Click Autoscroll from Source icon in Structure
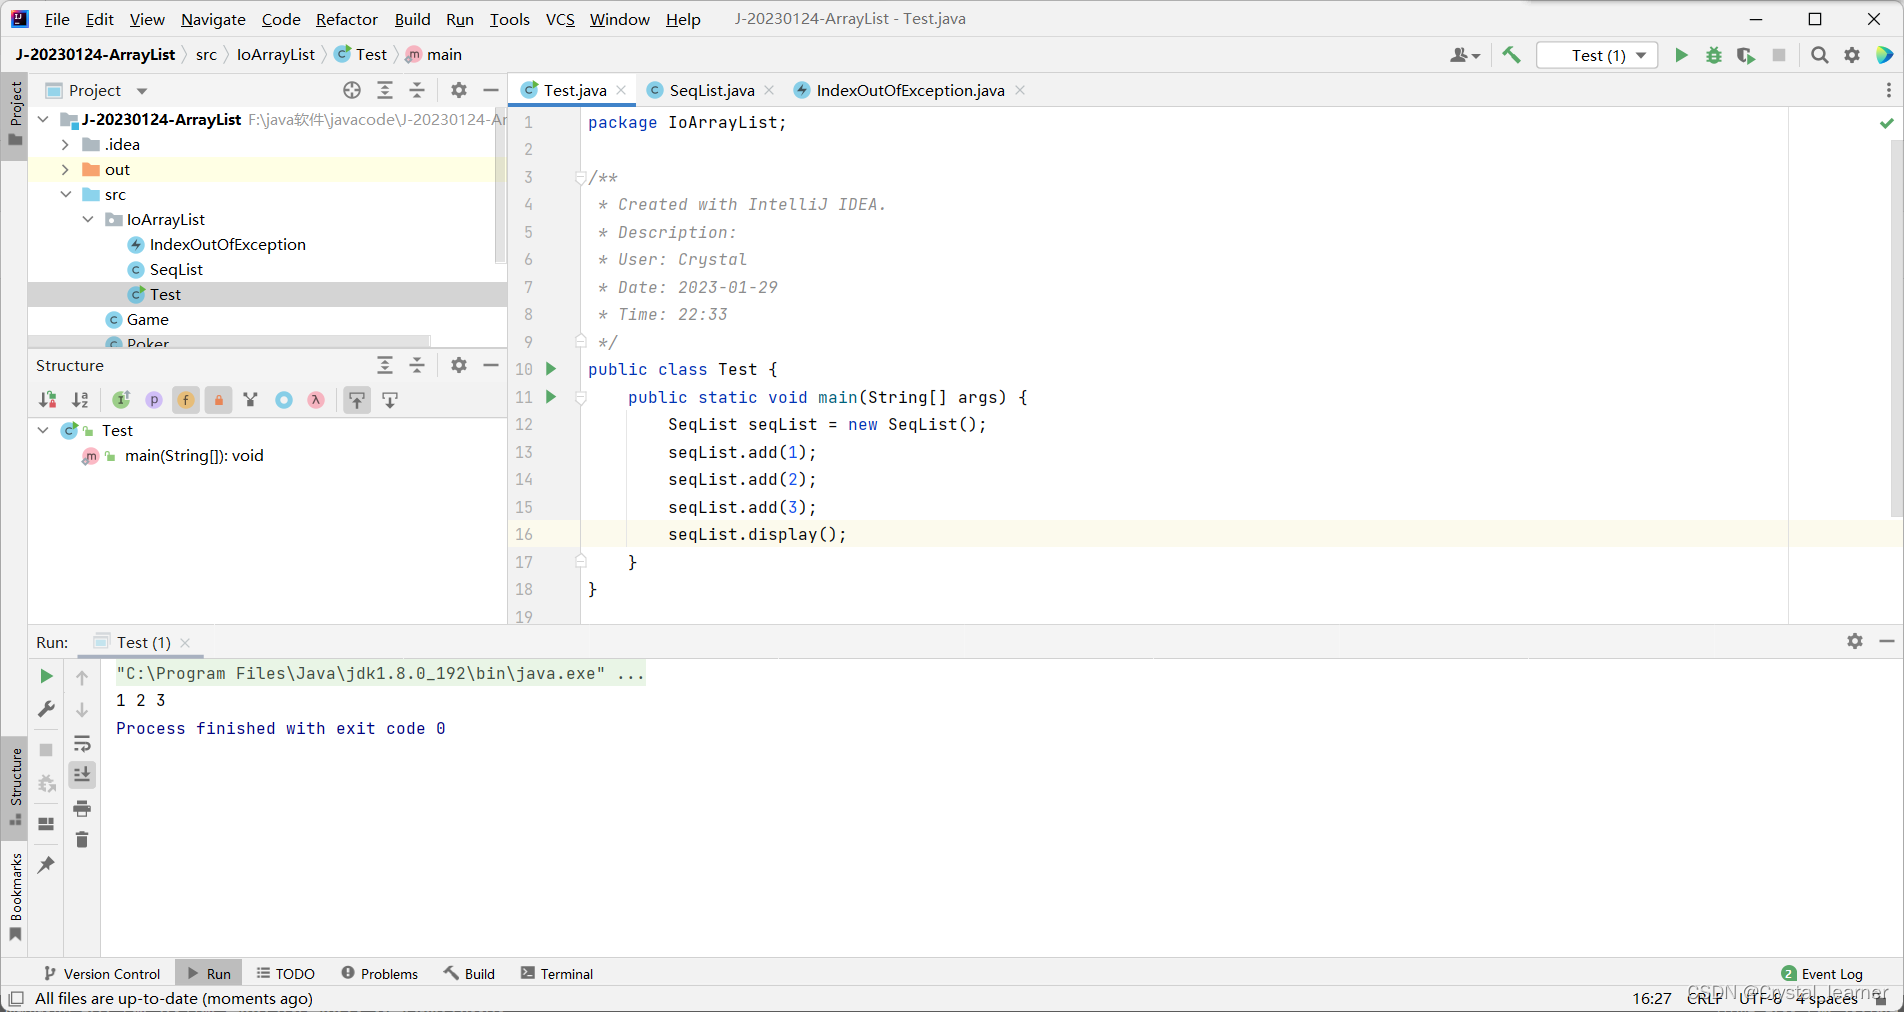This screenshot has height=1012, width=1904. [x=390, y=400]
